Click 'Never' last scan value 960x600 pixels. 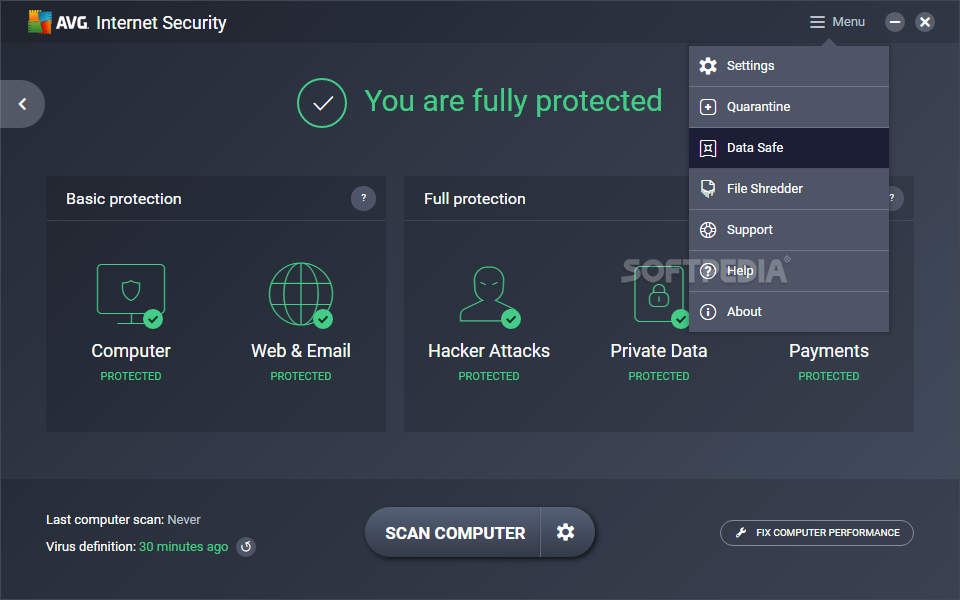tap(184, 520)
